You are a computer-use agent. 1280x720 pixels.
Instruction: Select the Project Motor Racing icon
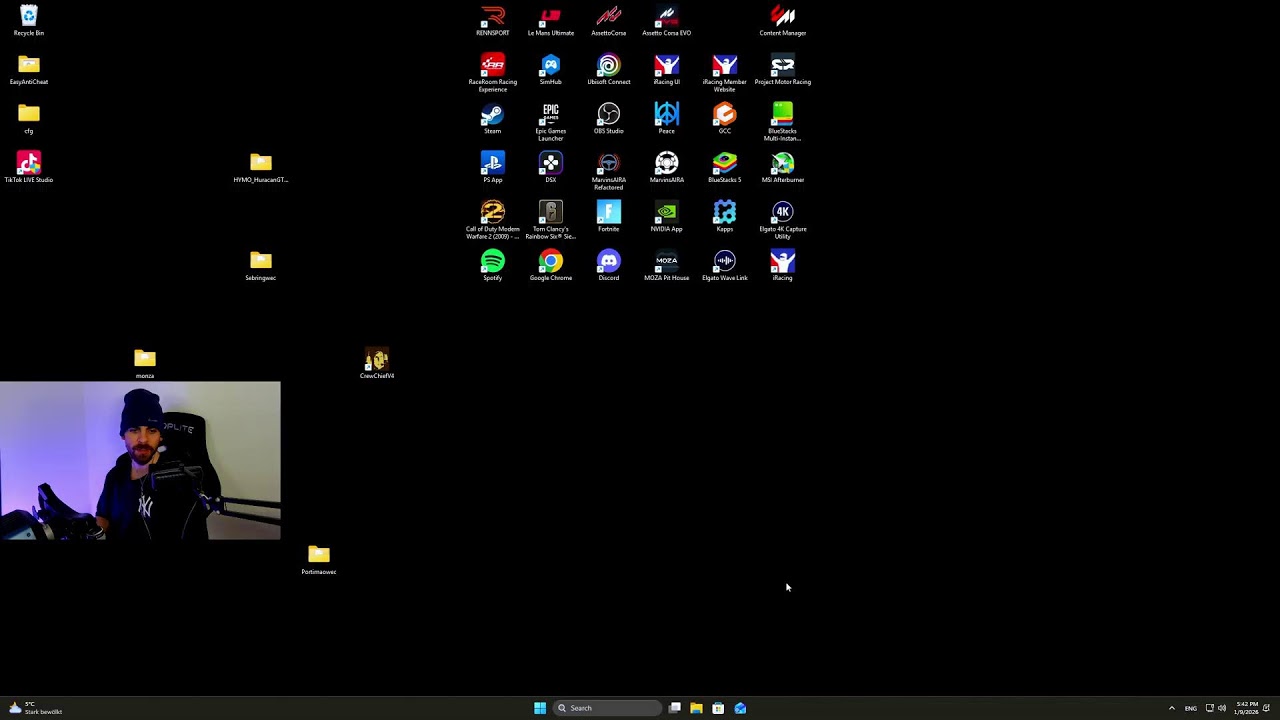pyautogui.click(x=782, y=70)
